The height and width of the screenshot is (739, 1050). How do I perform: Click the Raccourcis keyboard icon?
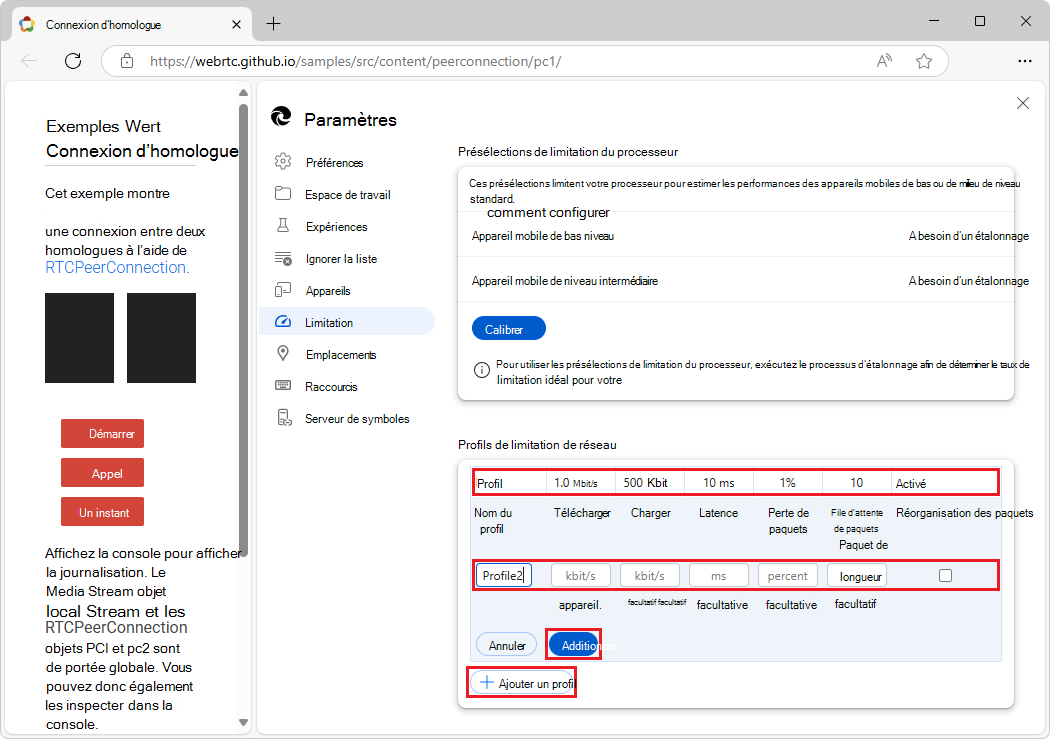283,386
